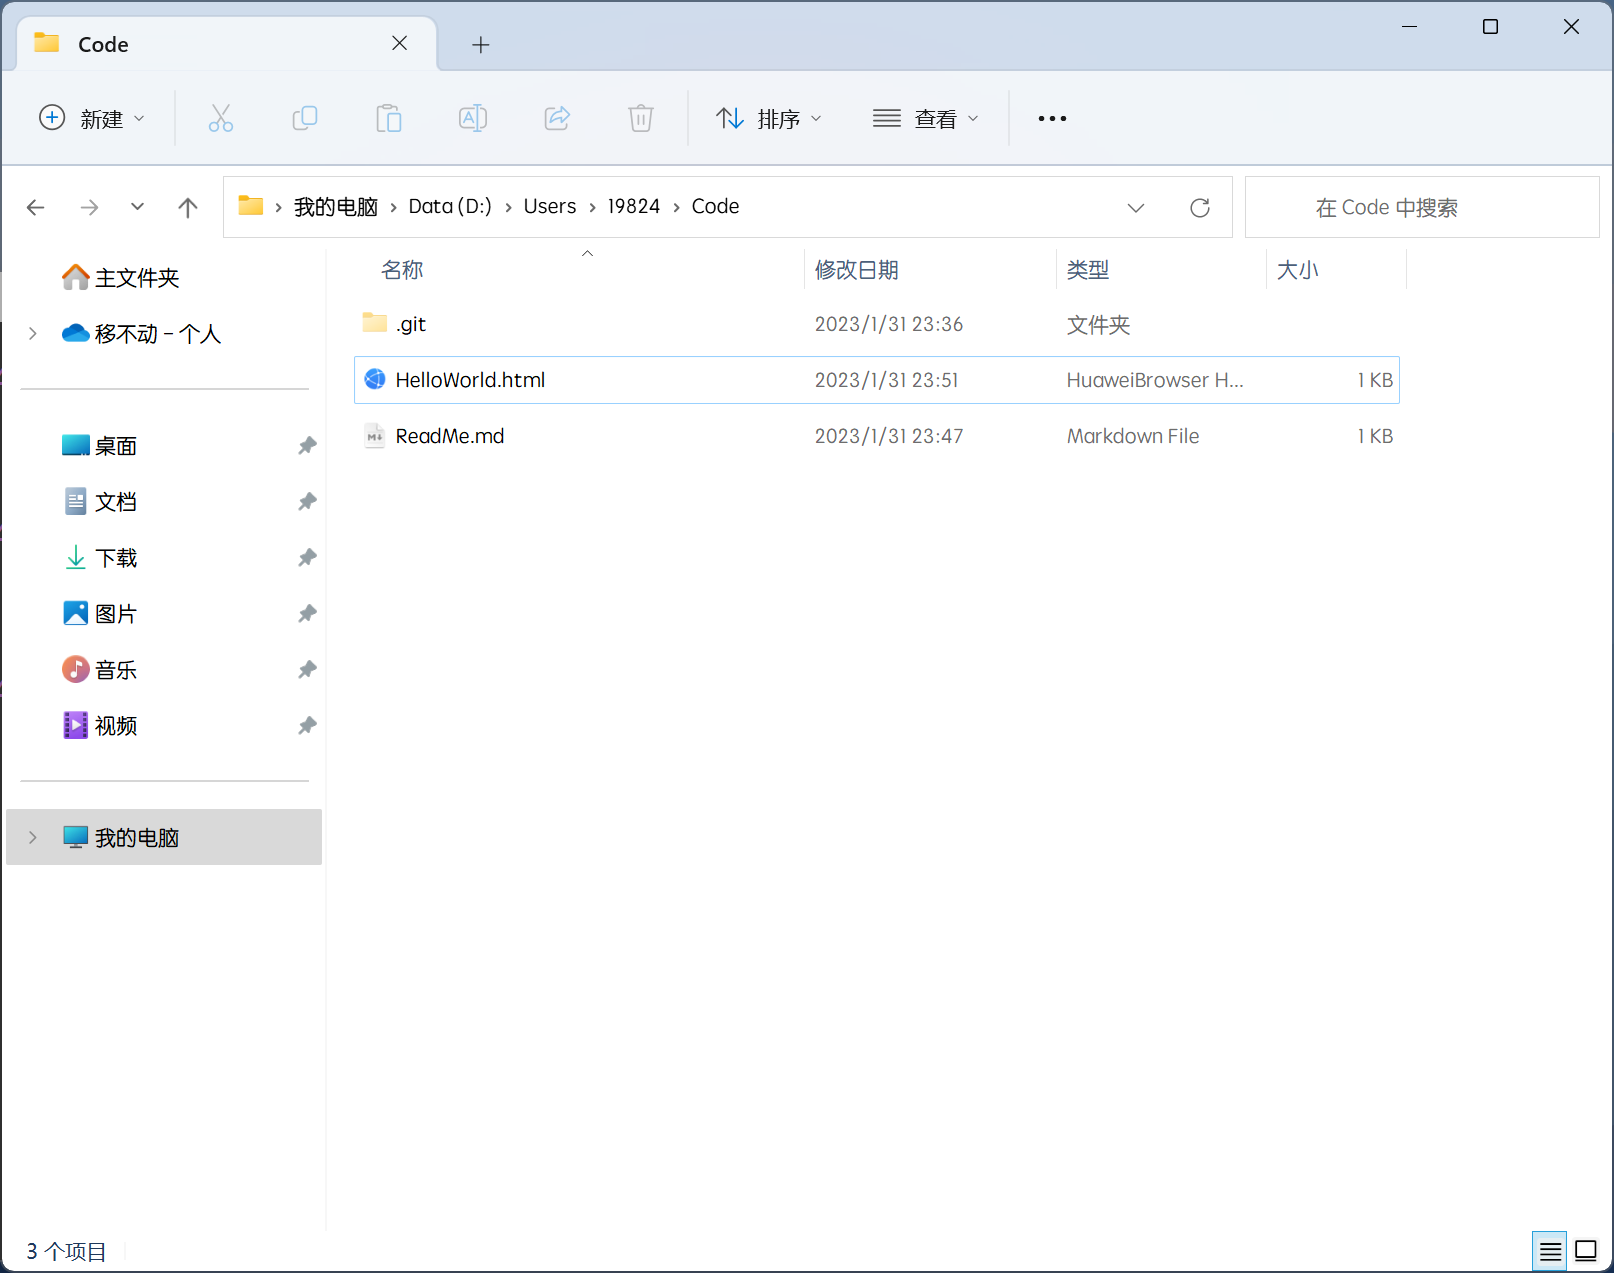The width and height of the screenshot is (1614, 1273).
Task: Expand the 我的电脑 tree node
Action: tap(33, 837)
